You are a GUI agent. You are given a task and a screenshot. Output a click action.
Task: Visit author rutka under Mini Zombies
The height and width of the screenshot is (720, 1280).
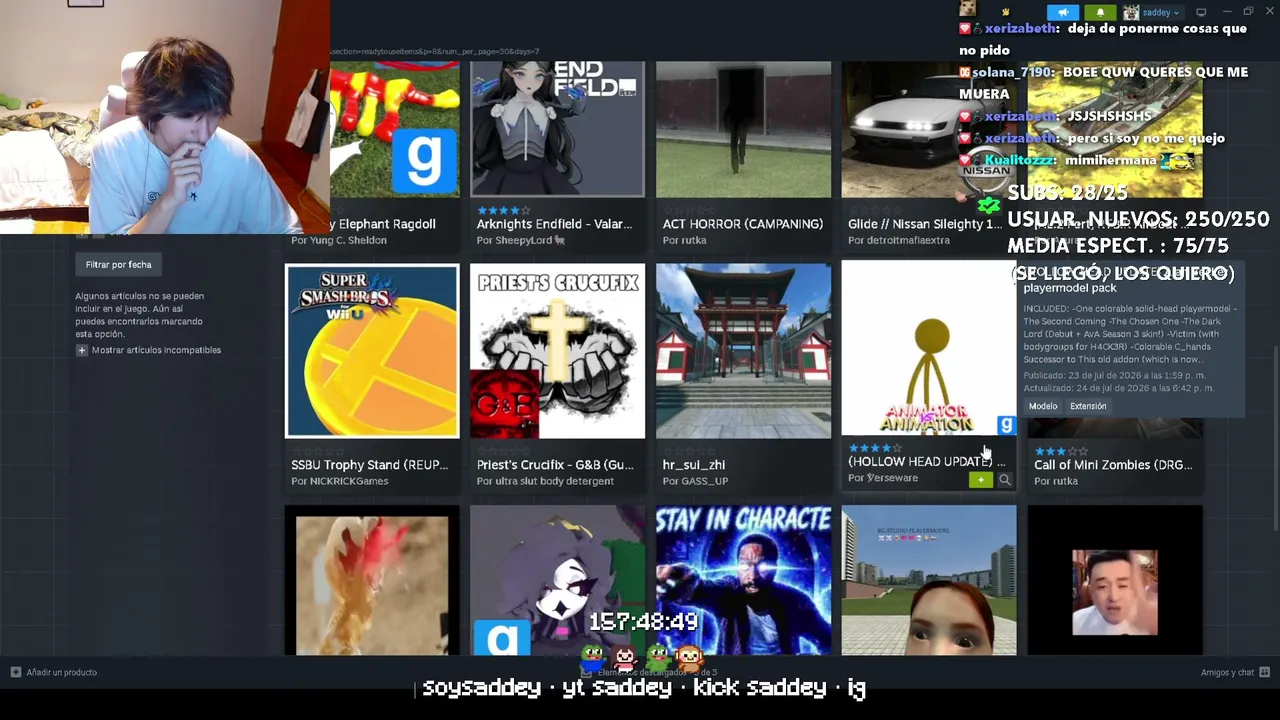coord(1056,481)
